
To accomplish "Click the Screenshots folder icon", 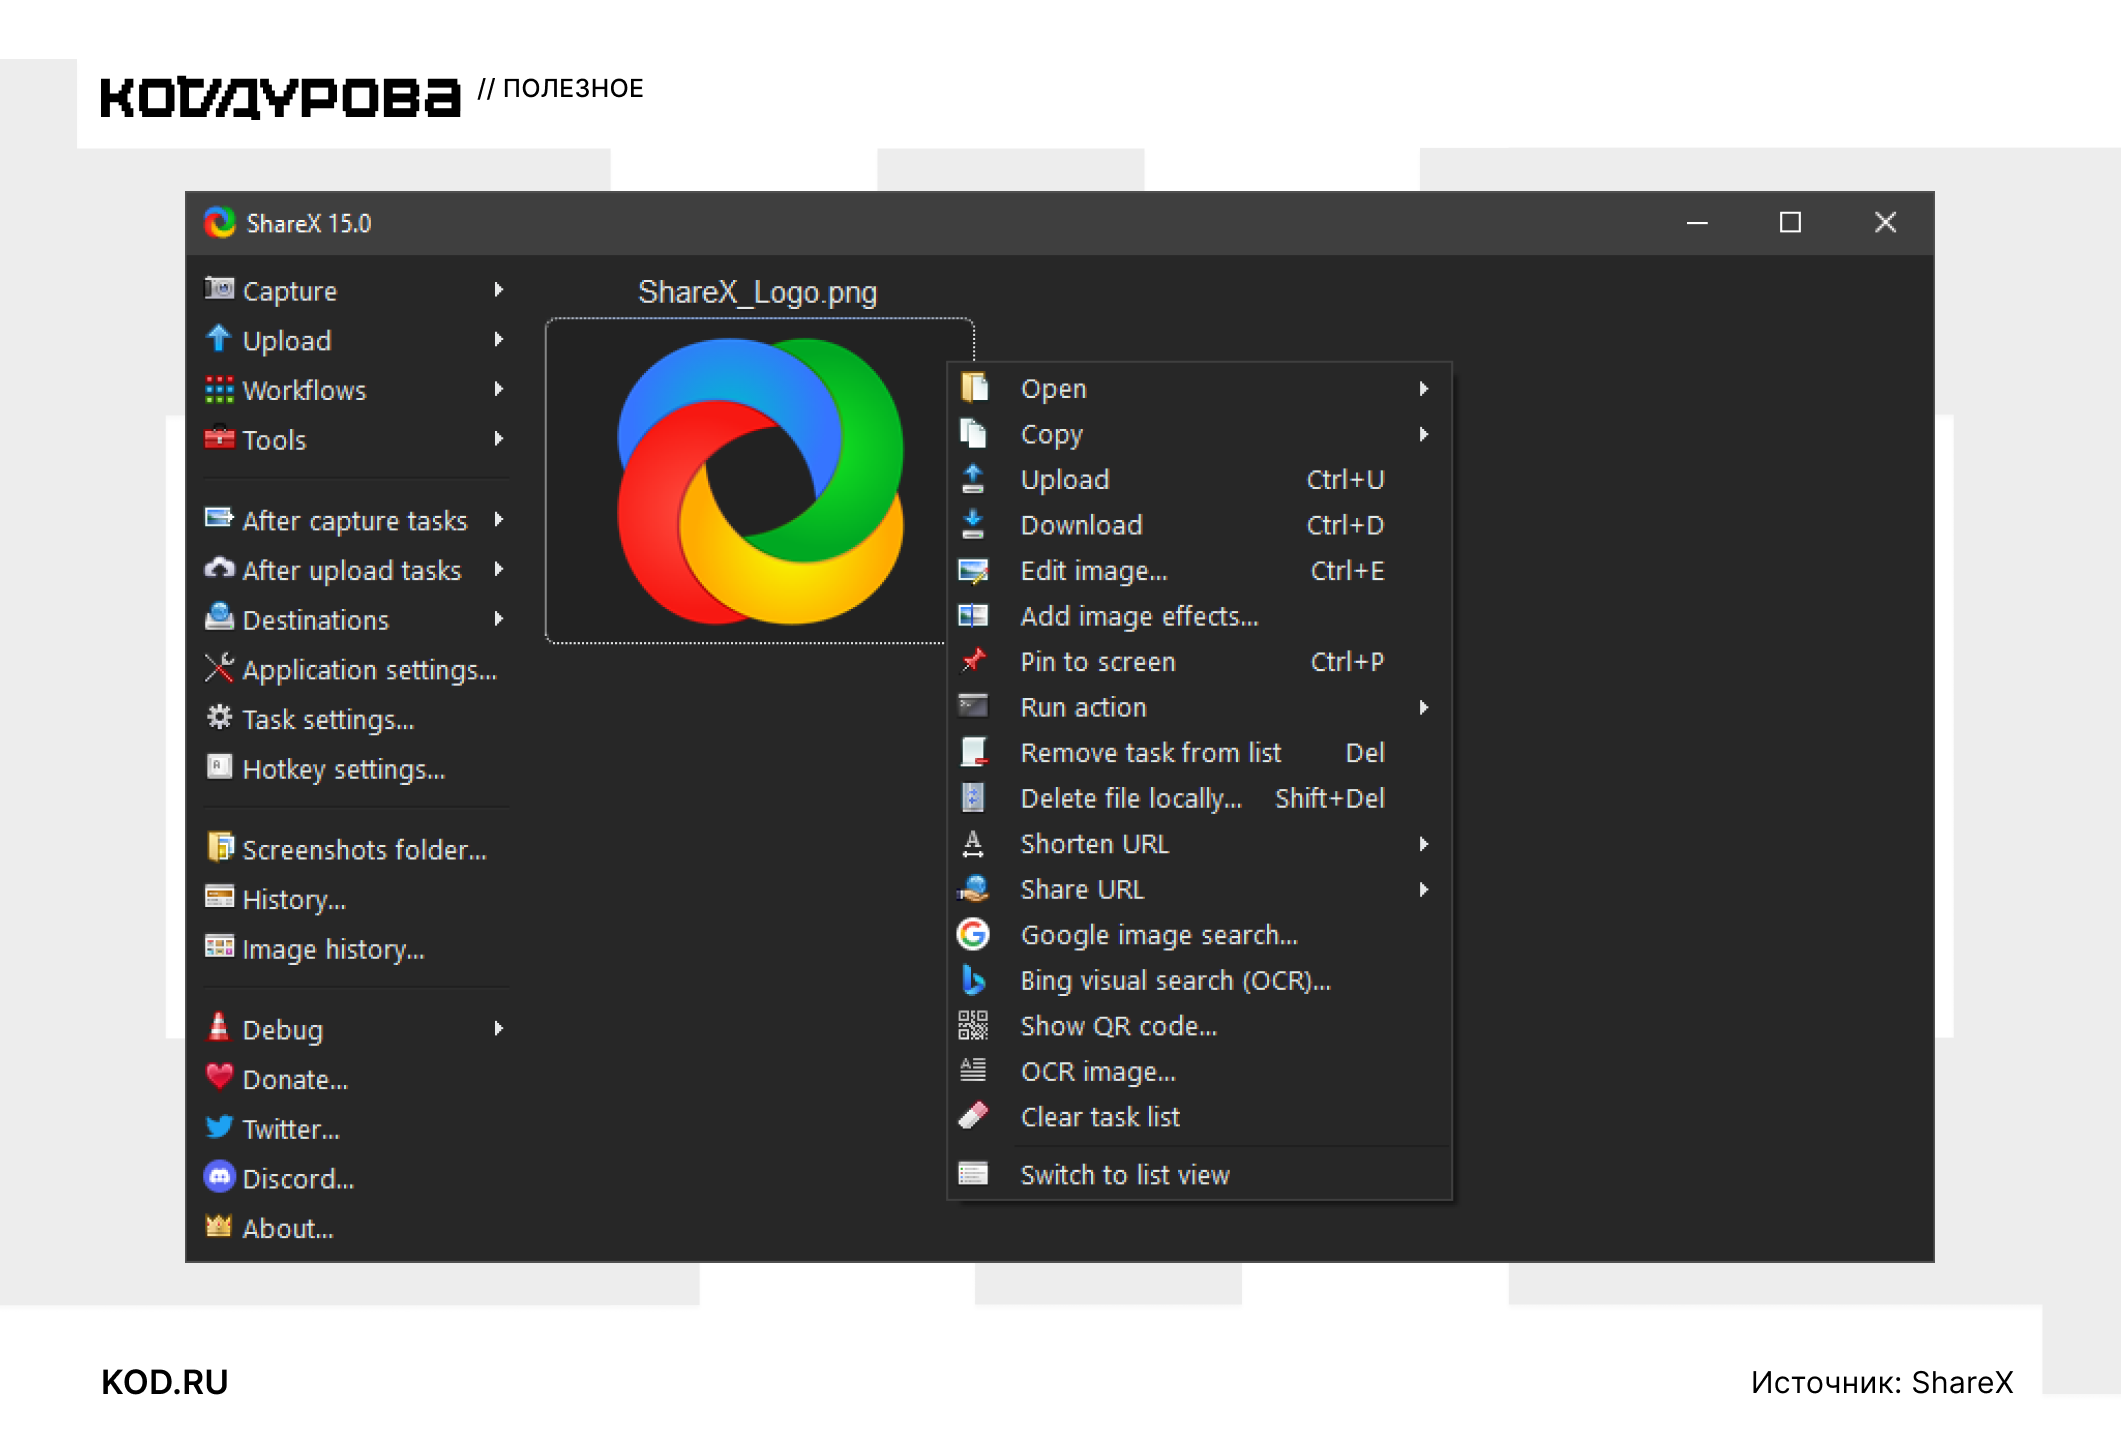I will coord(219,847).
